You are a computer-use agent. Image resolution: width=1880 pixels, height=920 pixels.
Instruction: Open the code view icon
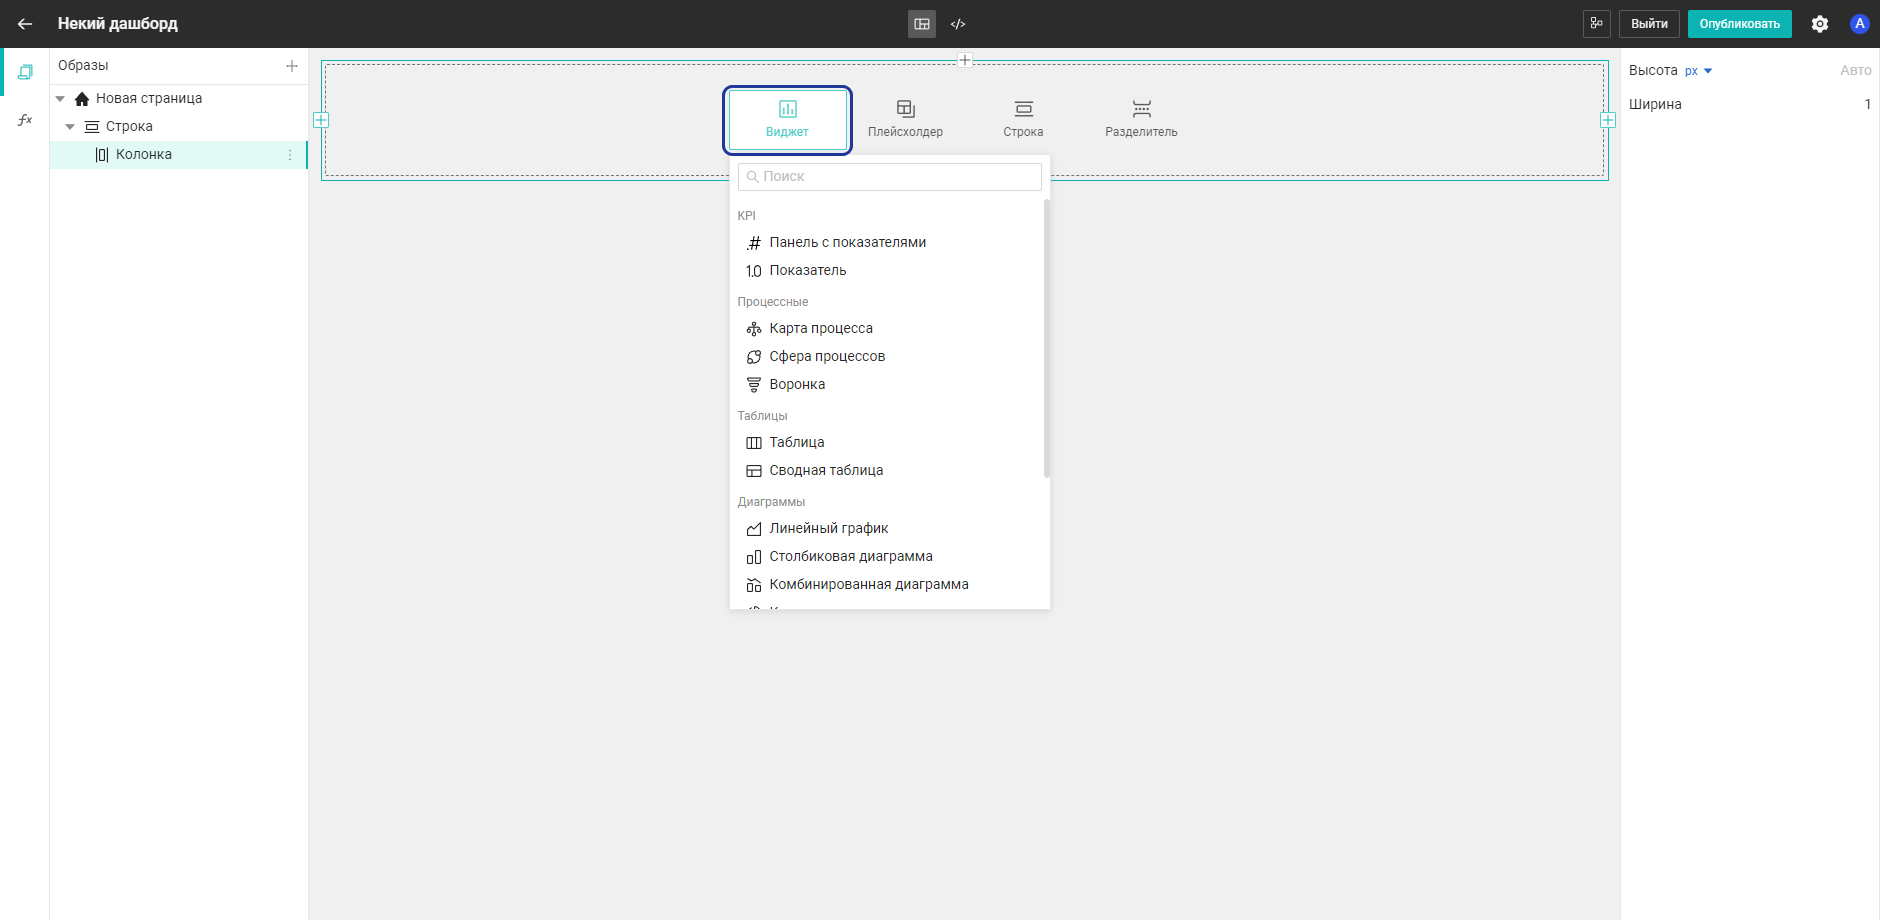click(958, 24)
